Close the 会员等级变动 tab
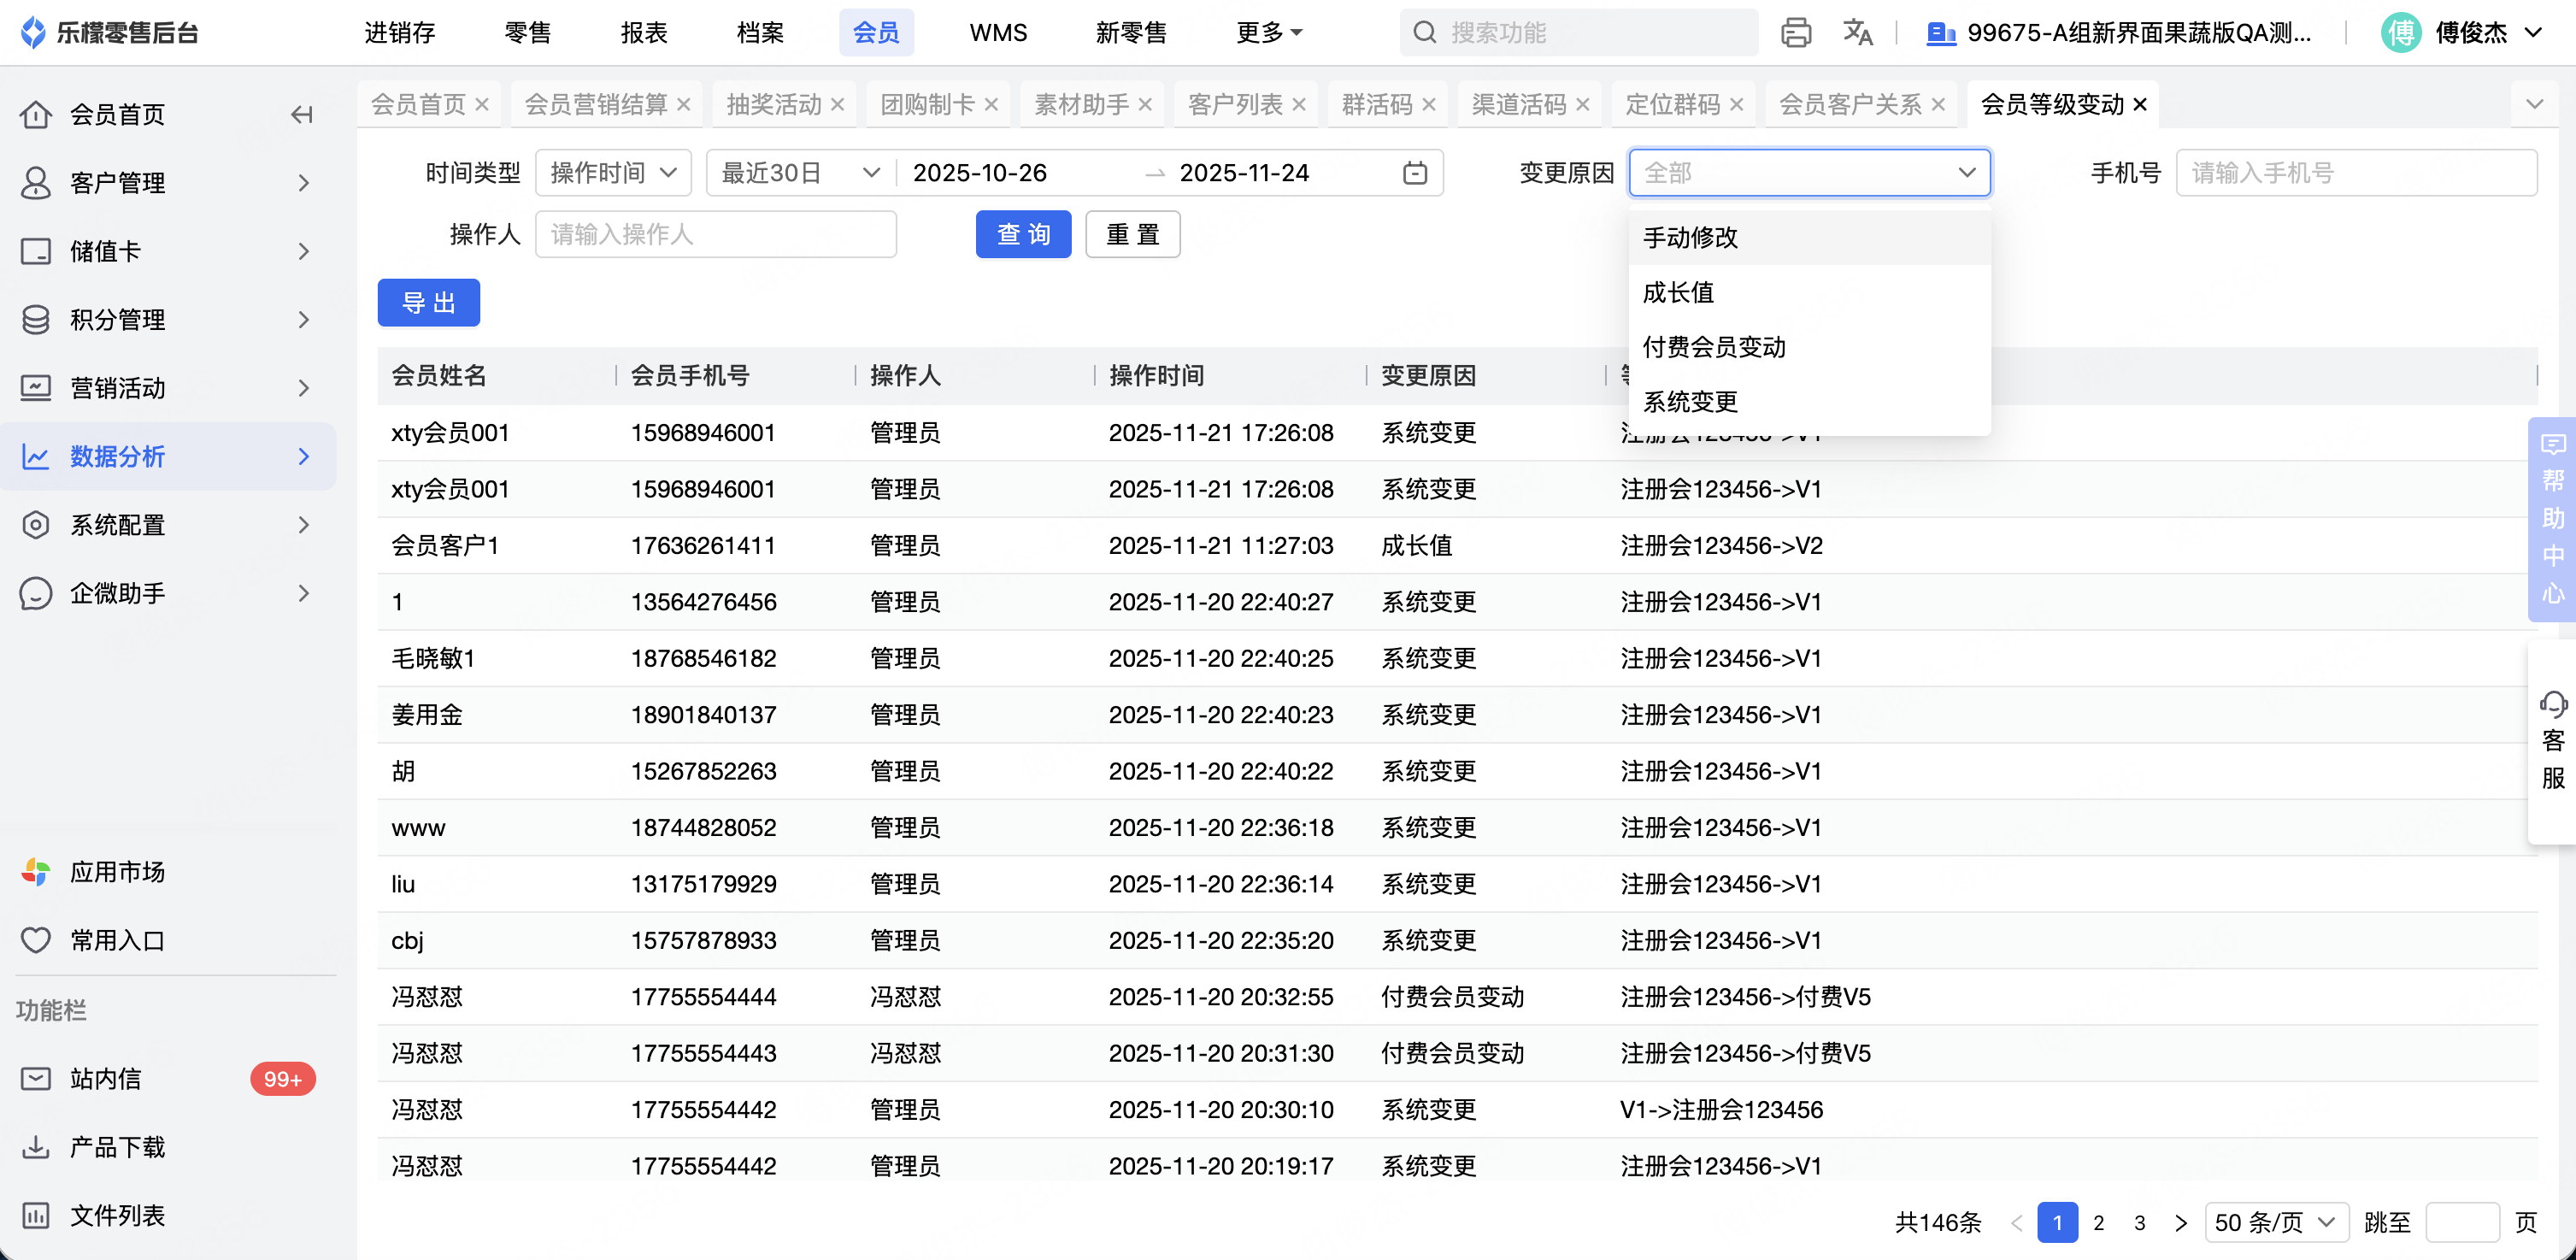This screenshot has width=2576, height=1260. (2140, 105)
